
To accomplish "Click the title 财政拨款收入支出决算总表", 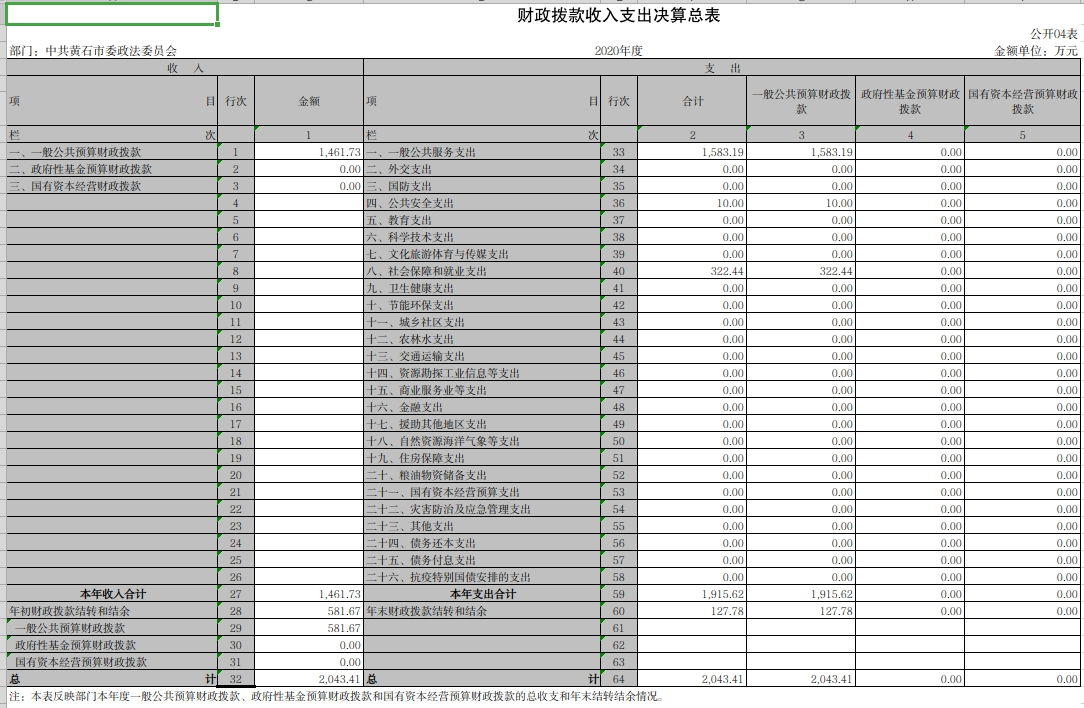I will [618, 15].
